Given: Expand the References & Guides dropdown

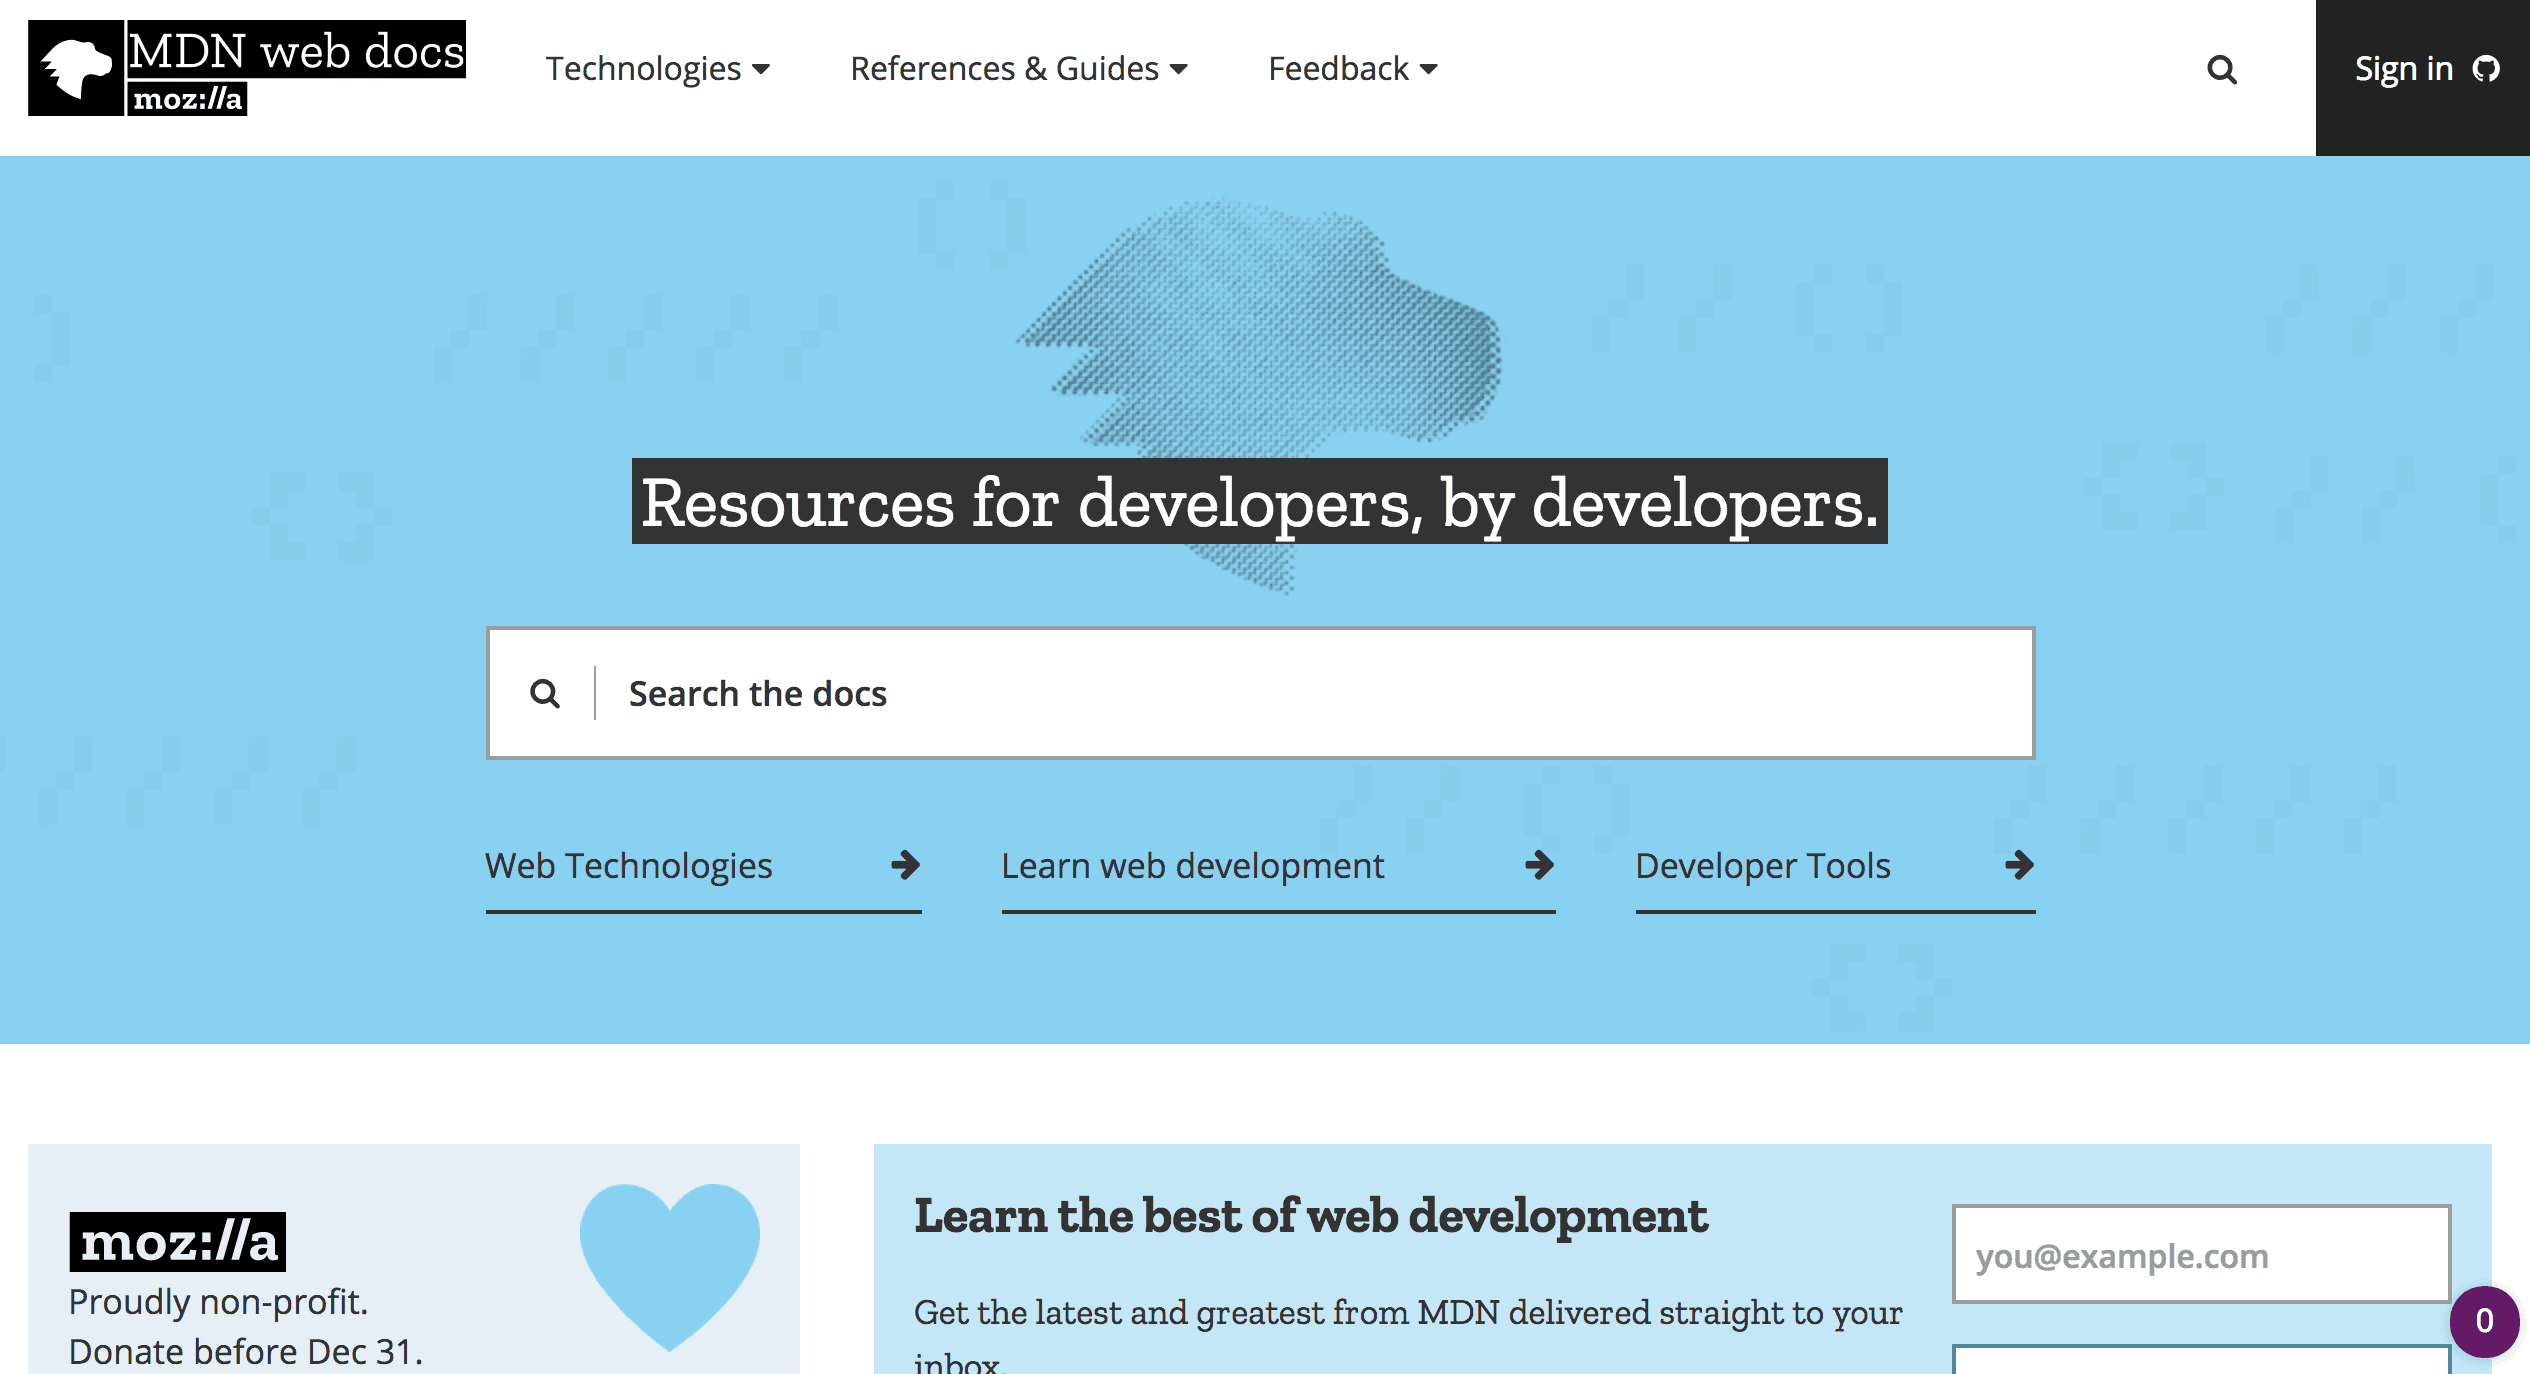Looking at the screenshot, I should point(1018,69).
